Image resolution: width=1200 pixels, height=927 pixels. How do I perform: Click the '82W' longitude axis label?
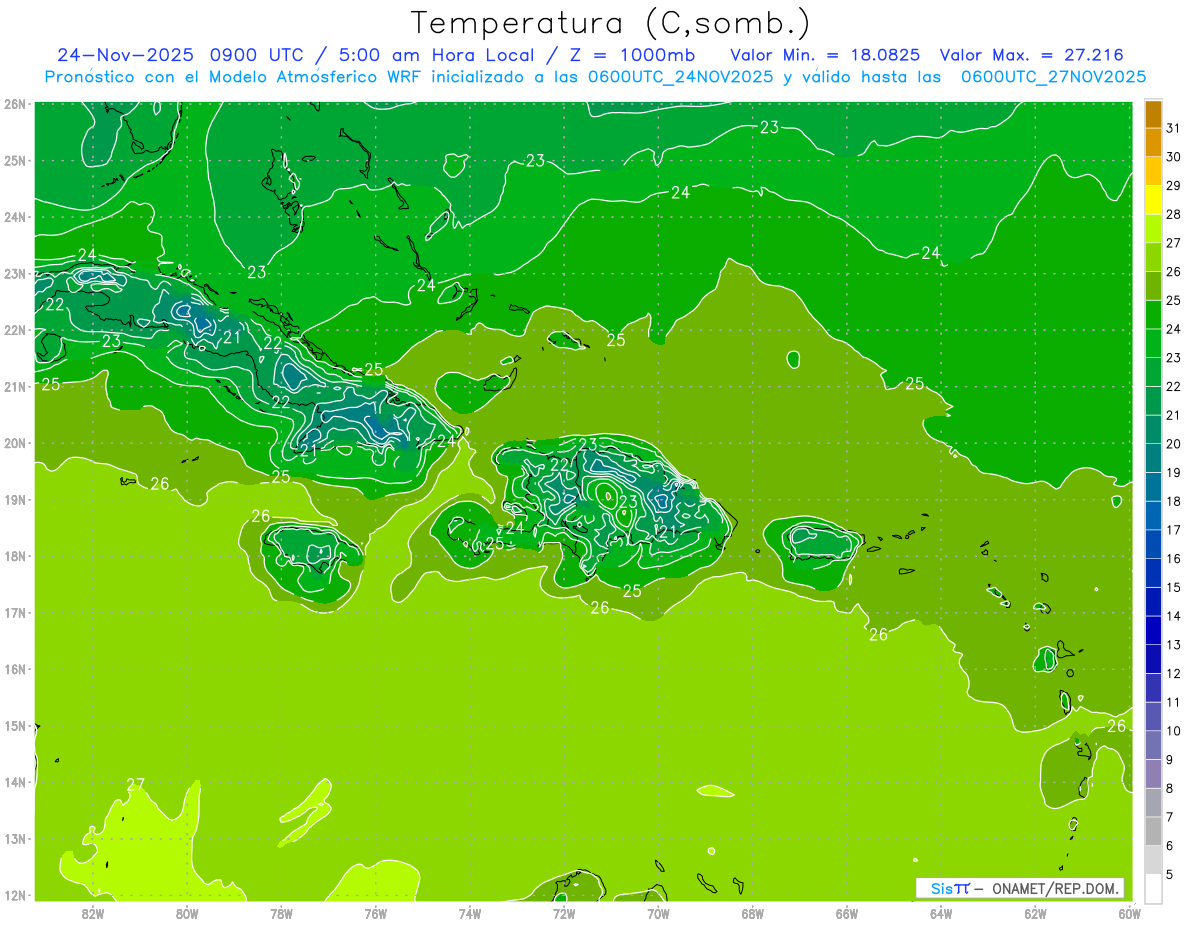pos(93,913)
